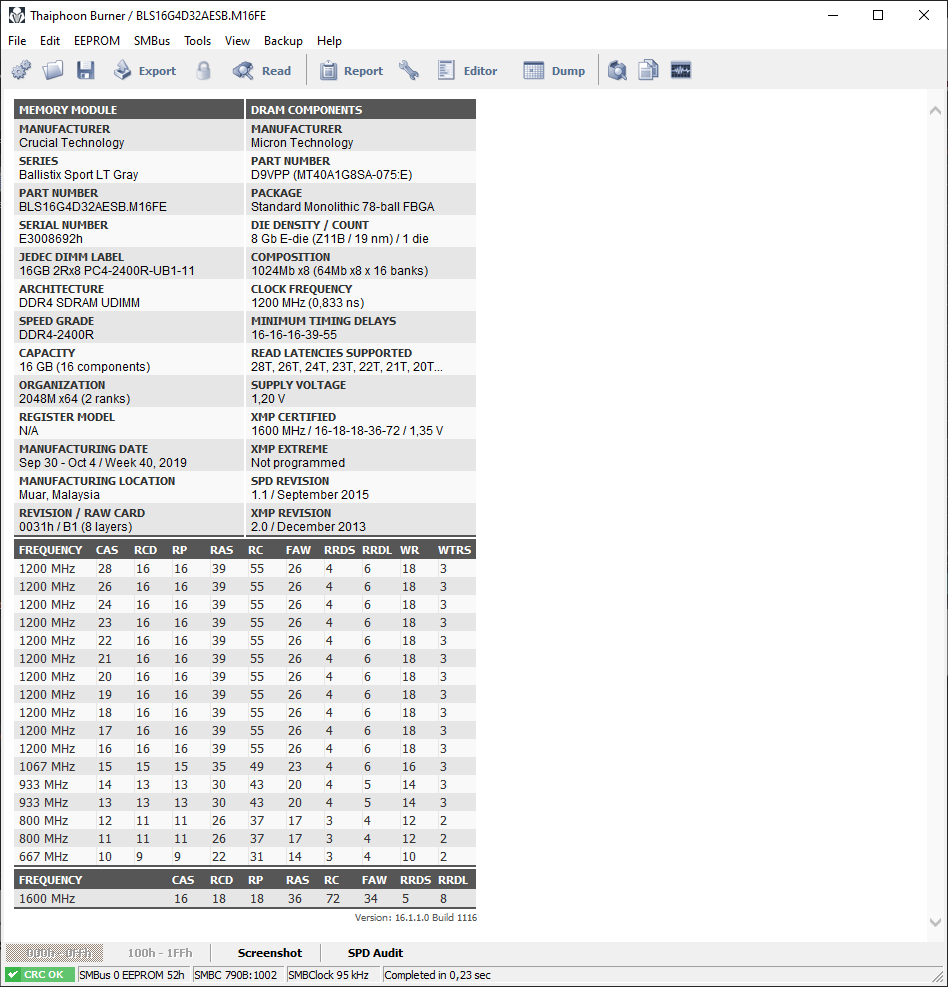Click scrollbar up arrow
The height and width of the screenshot is (987, 948).
(935, 111)
